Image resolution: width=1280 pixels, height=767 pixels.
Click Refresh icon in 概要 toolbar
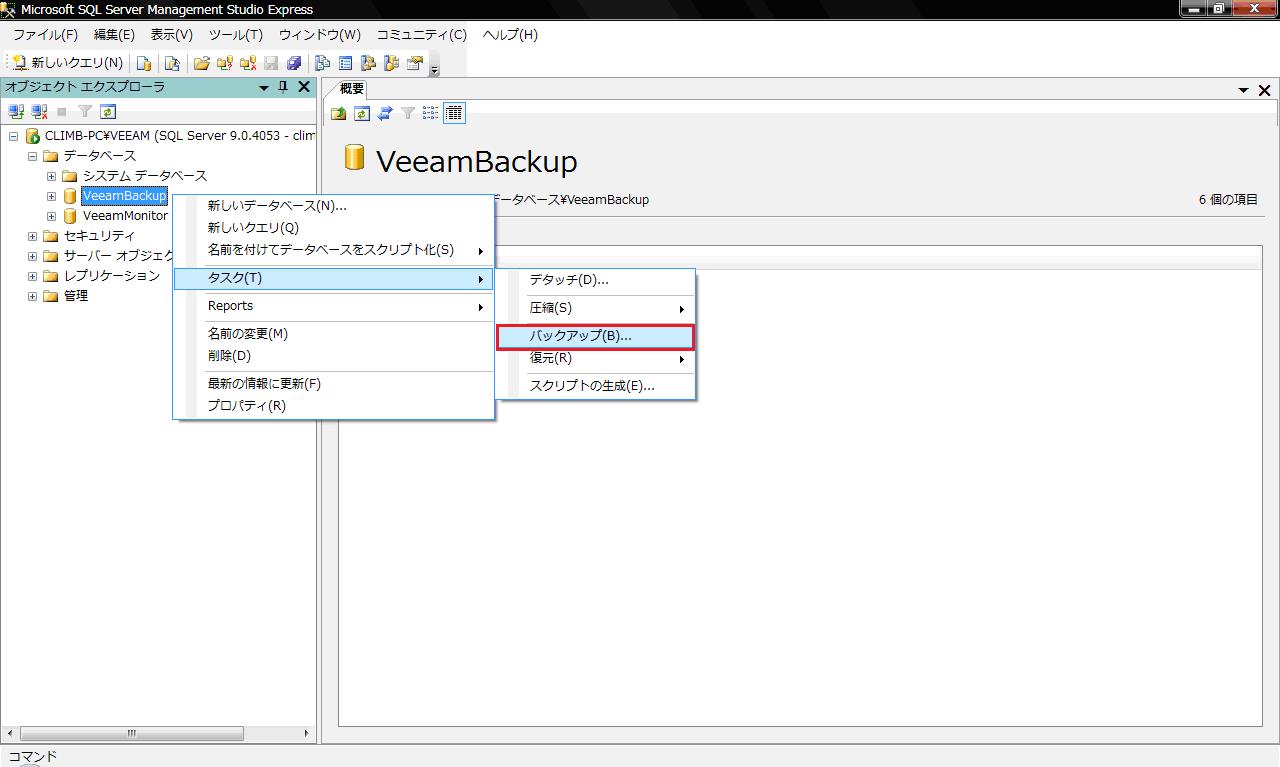pos(362,113)
